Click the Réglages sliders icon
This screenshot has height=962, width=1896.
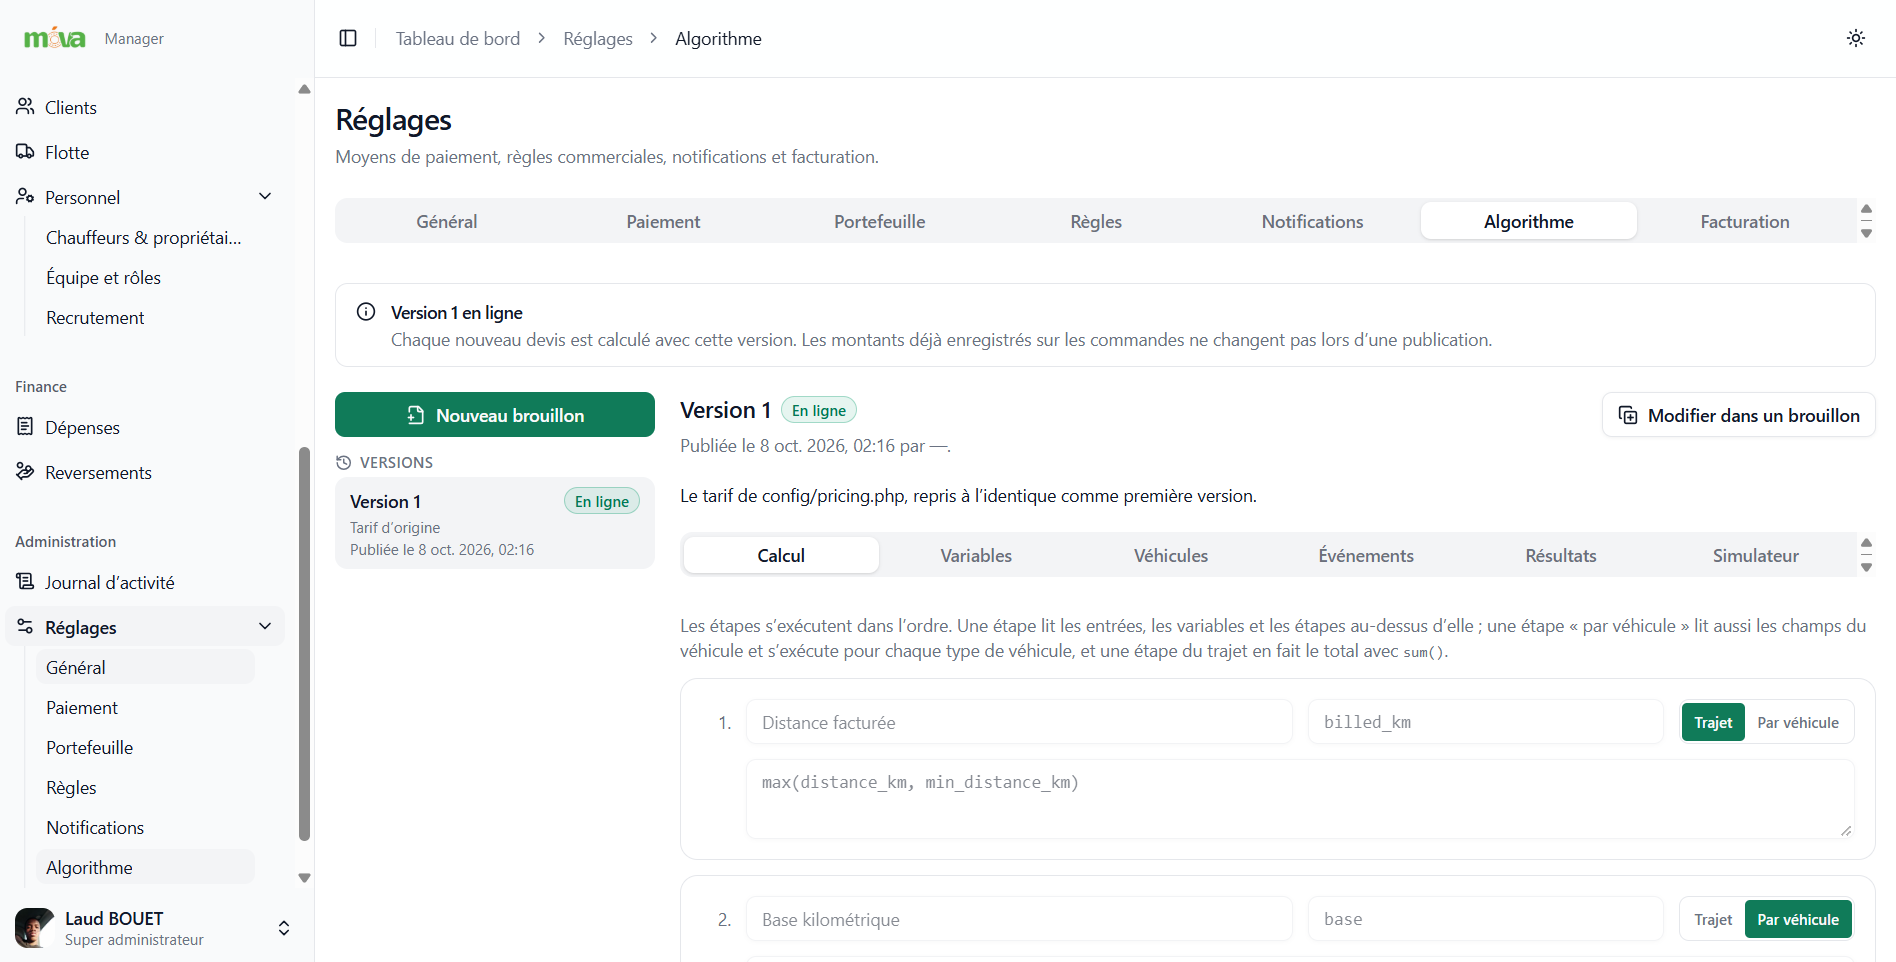pos(25,626)
